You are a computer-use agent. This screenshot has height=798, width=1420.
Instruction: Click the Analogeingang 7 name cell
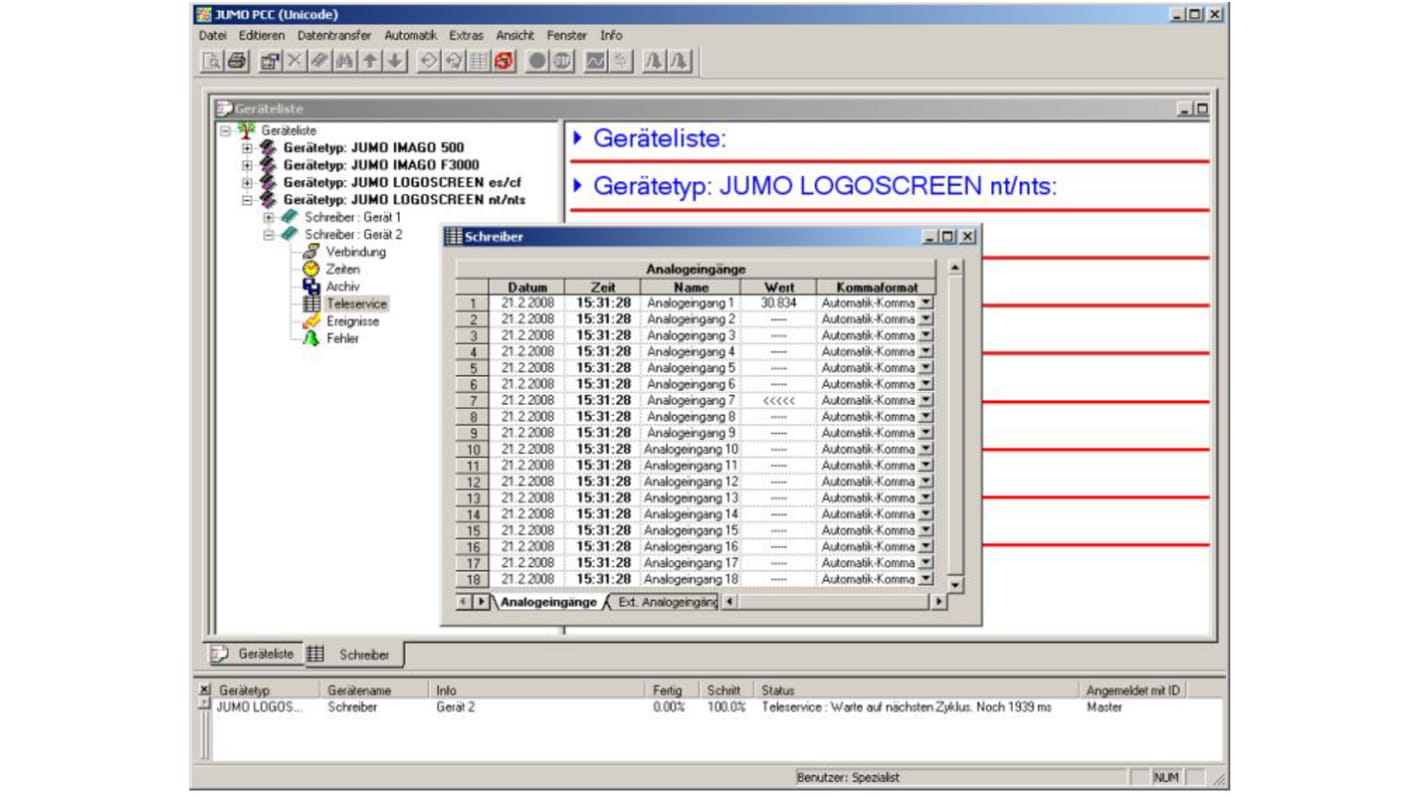[691, 400]
